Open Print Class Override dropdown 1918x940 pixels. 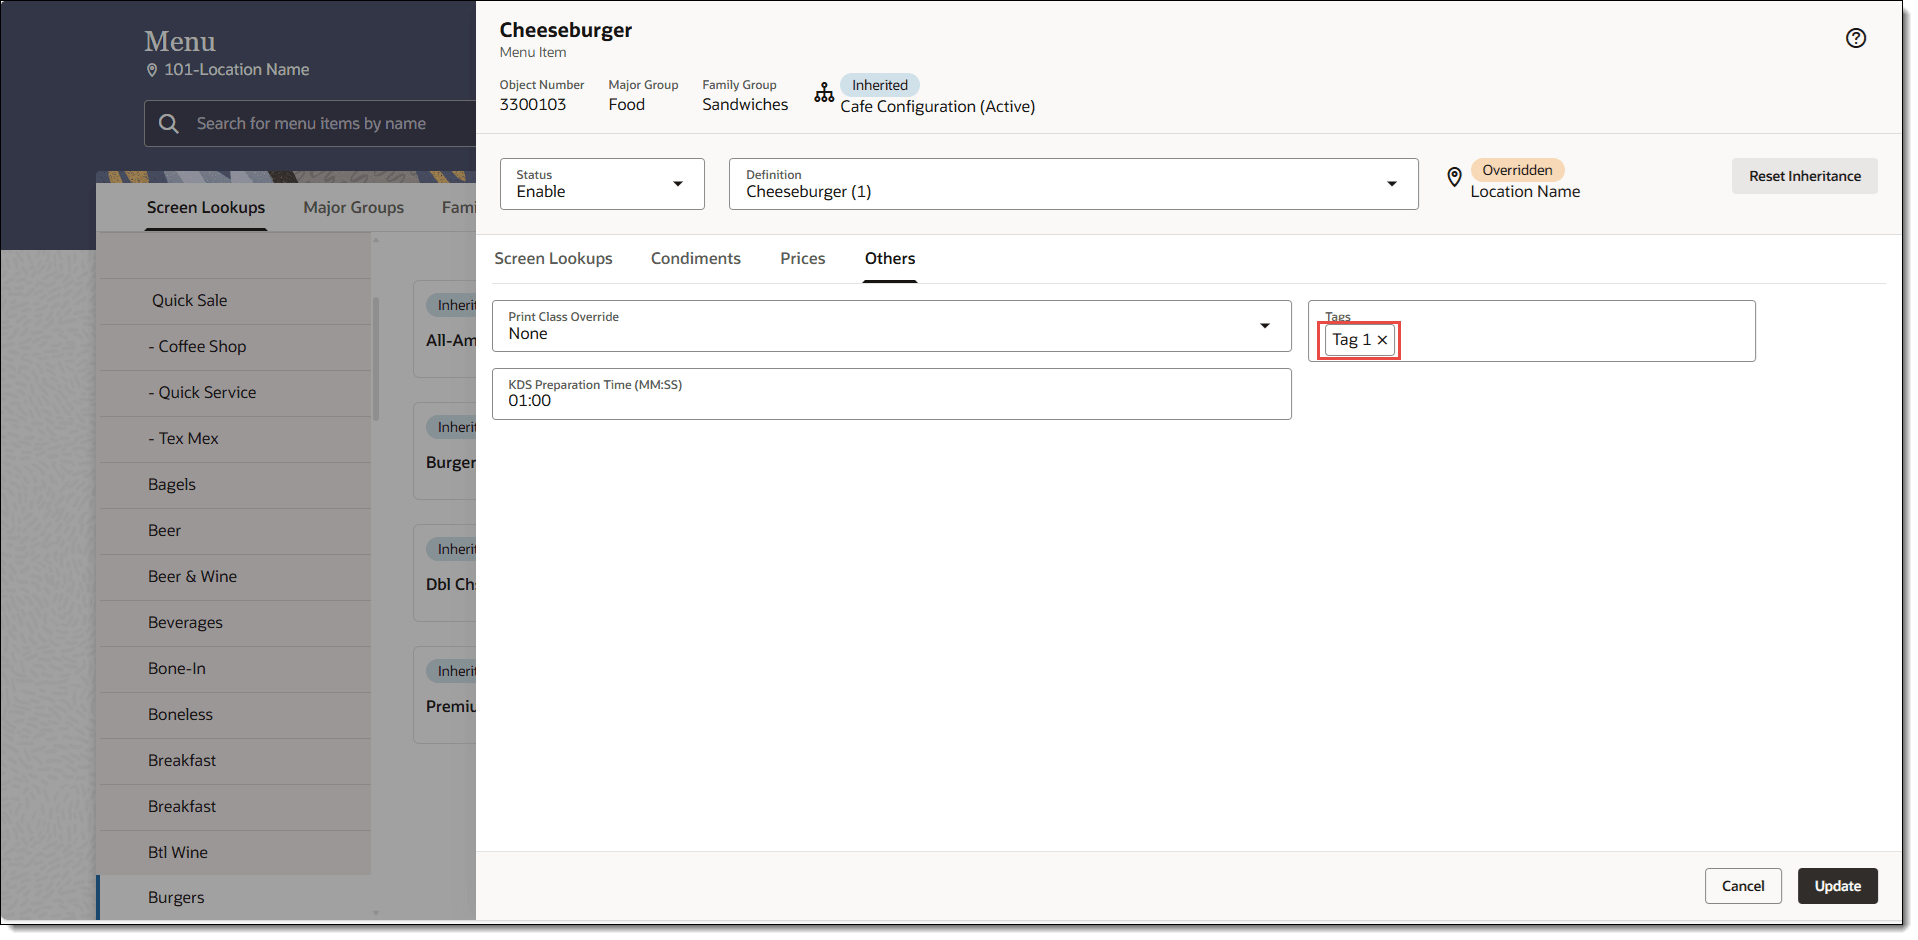[x=891, y=326]
